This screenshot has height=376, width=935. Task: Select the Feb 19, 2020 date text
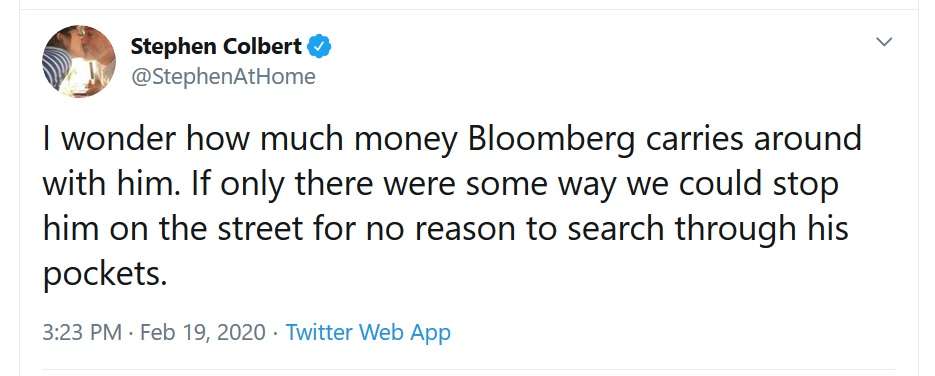pos(203,332)
